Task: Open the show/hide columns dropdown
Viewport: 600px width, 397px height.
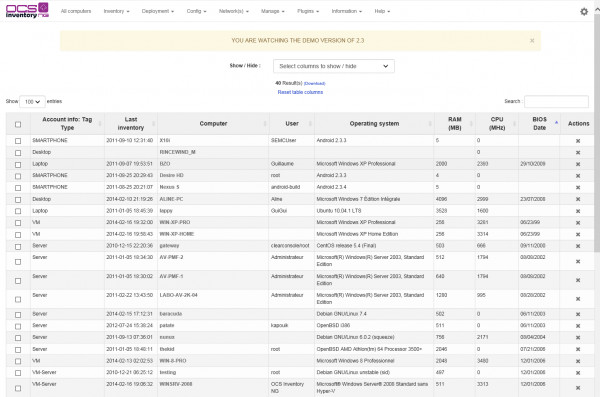Action: coord(334,66)
